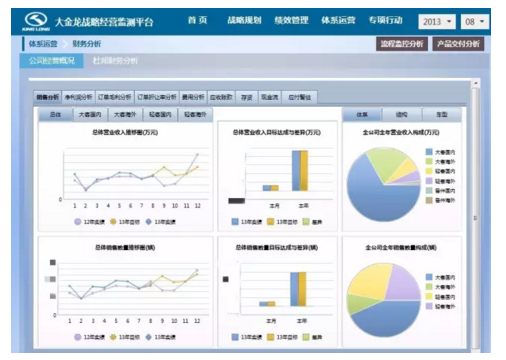The image size is (506, 360).
Task: Click the King Long logo icon
Action: (36, 21)
